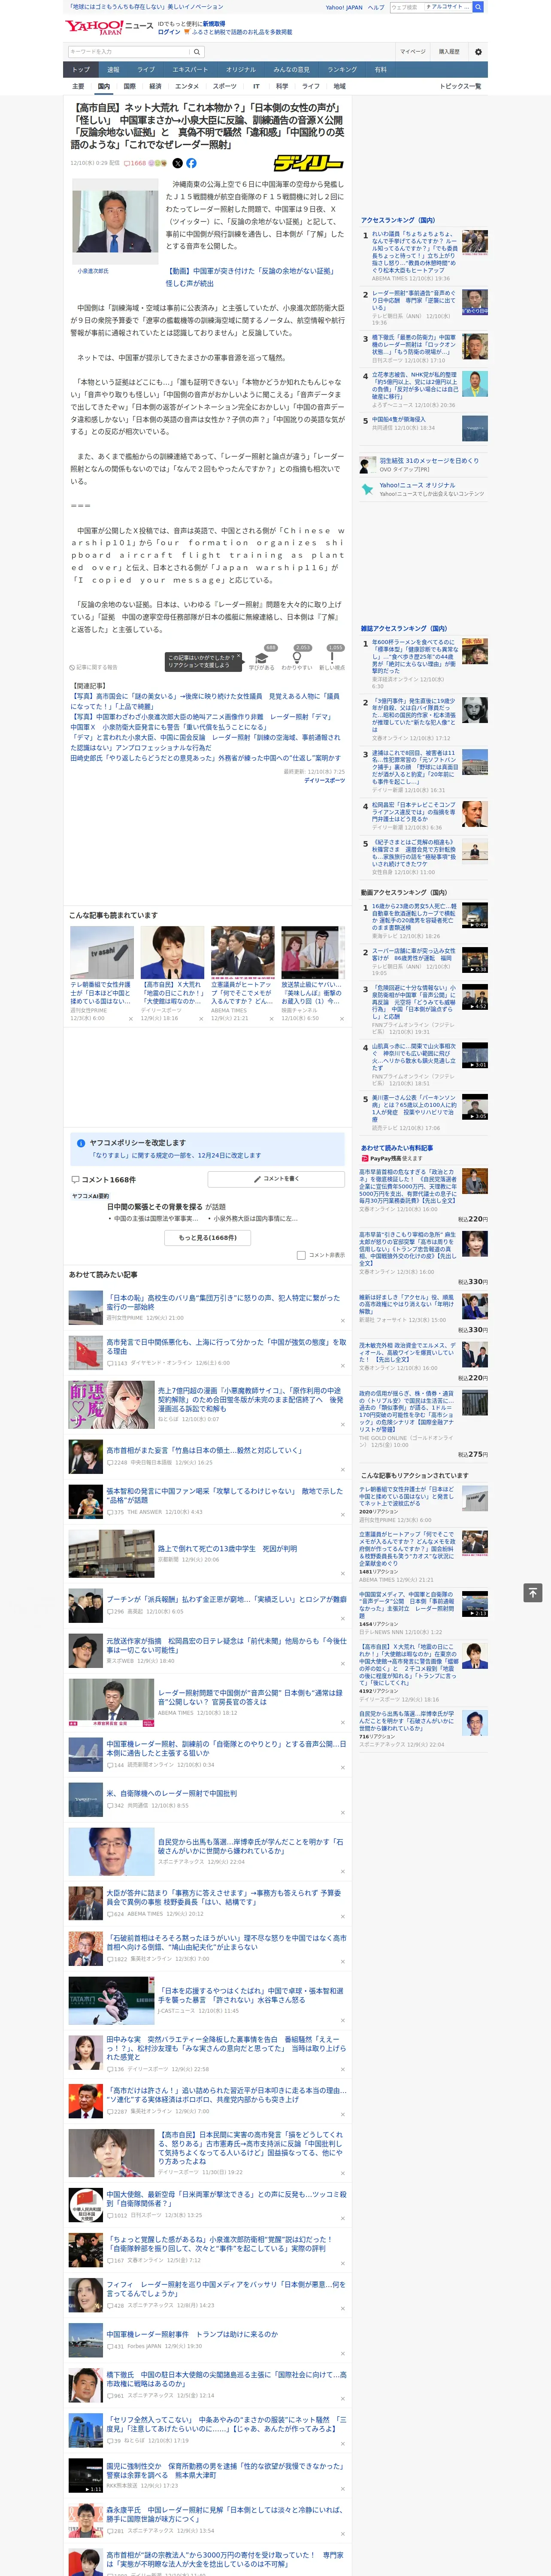This screenshot has height=2576, width=551.
Task: Open article プーチンが派兵報酬 払わず金正恩が窮地
Action: (226, 1598)
